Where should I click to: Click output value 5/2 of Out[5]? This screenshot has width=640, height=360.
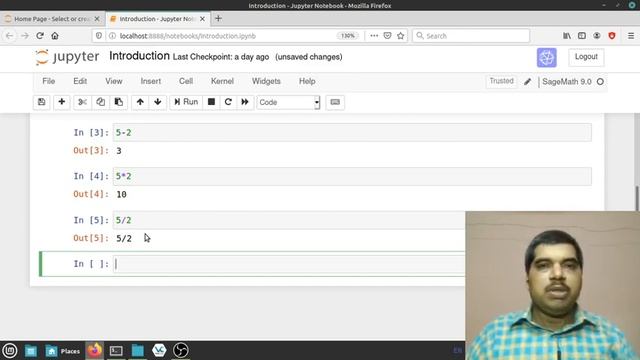(x=124, y=238)
